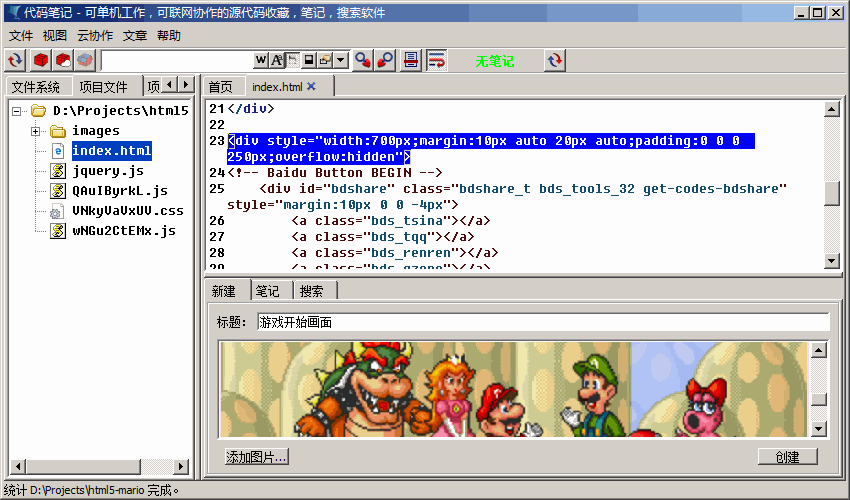
Task: Select index.html in the file tree
Action: point(112,151)
